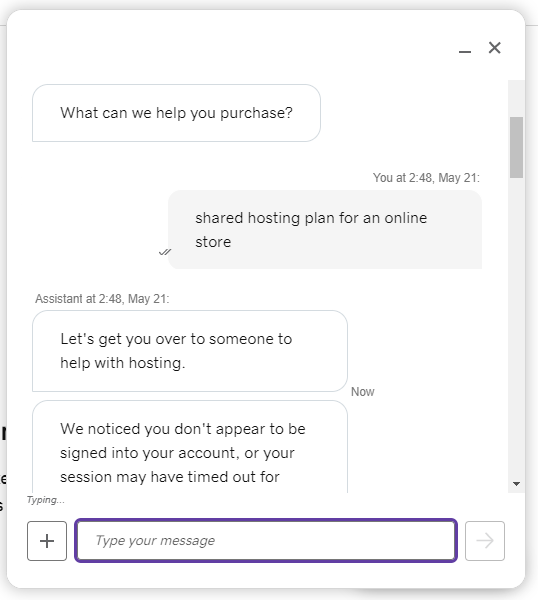Click the scrollbar down arrow
Screen dimensions: 538x600
click(x=516, y=484)
